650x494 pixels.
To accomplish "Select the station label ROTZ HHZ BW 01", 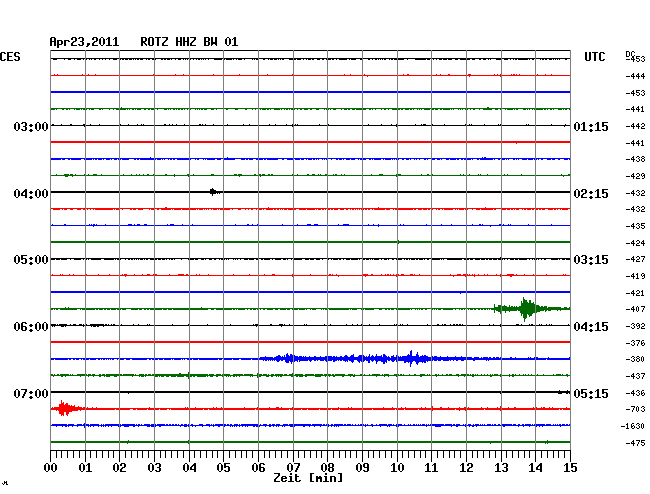I will pos(189,42).
